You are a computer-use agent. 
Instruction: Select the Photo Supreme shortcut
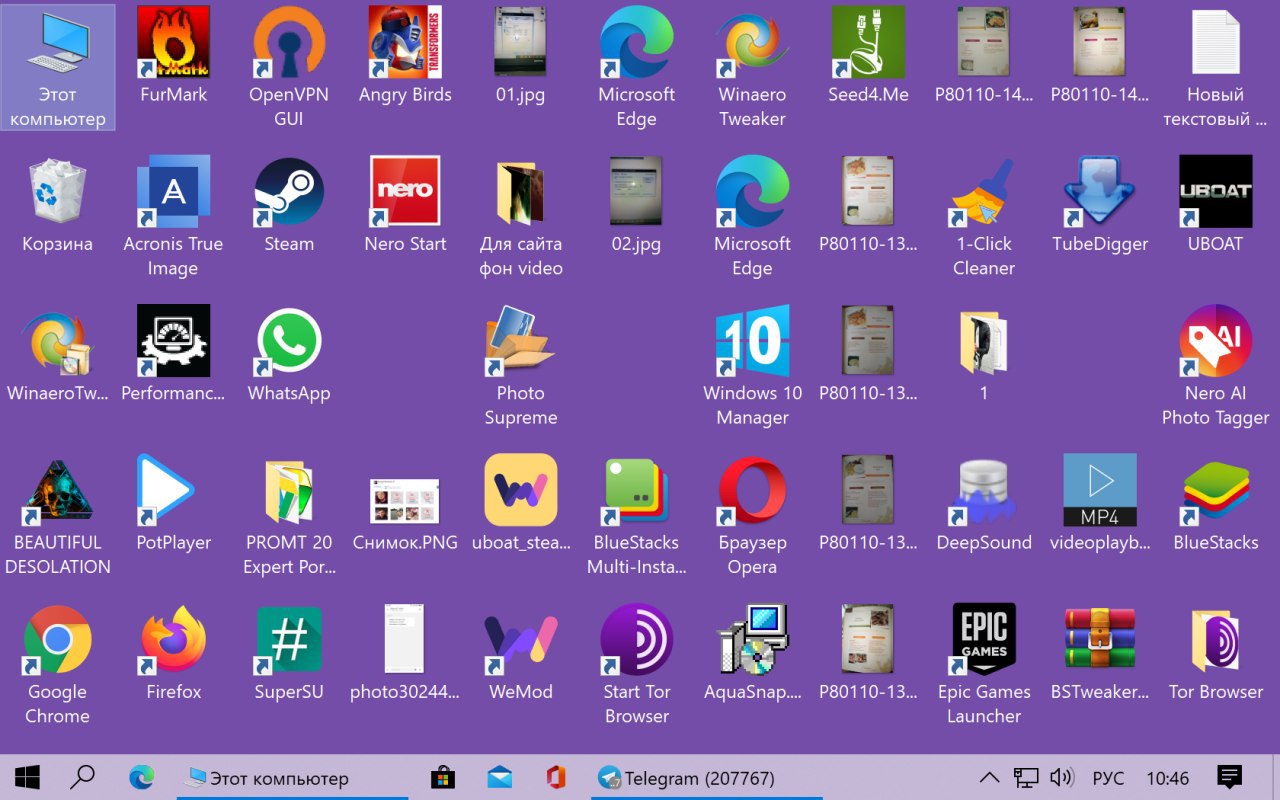coord(521,342)
